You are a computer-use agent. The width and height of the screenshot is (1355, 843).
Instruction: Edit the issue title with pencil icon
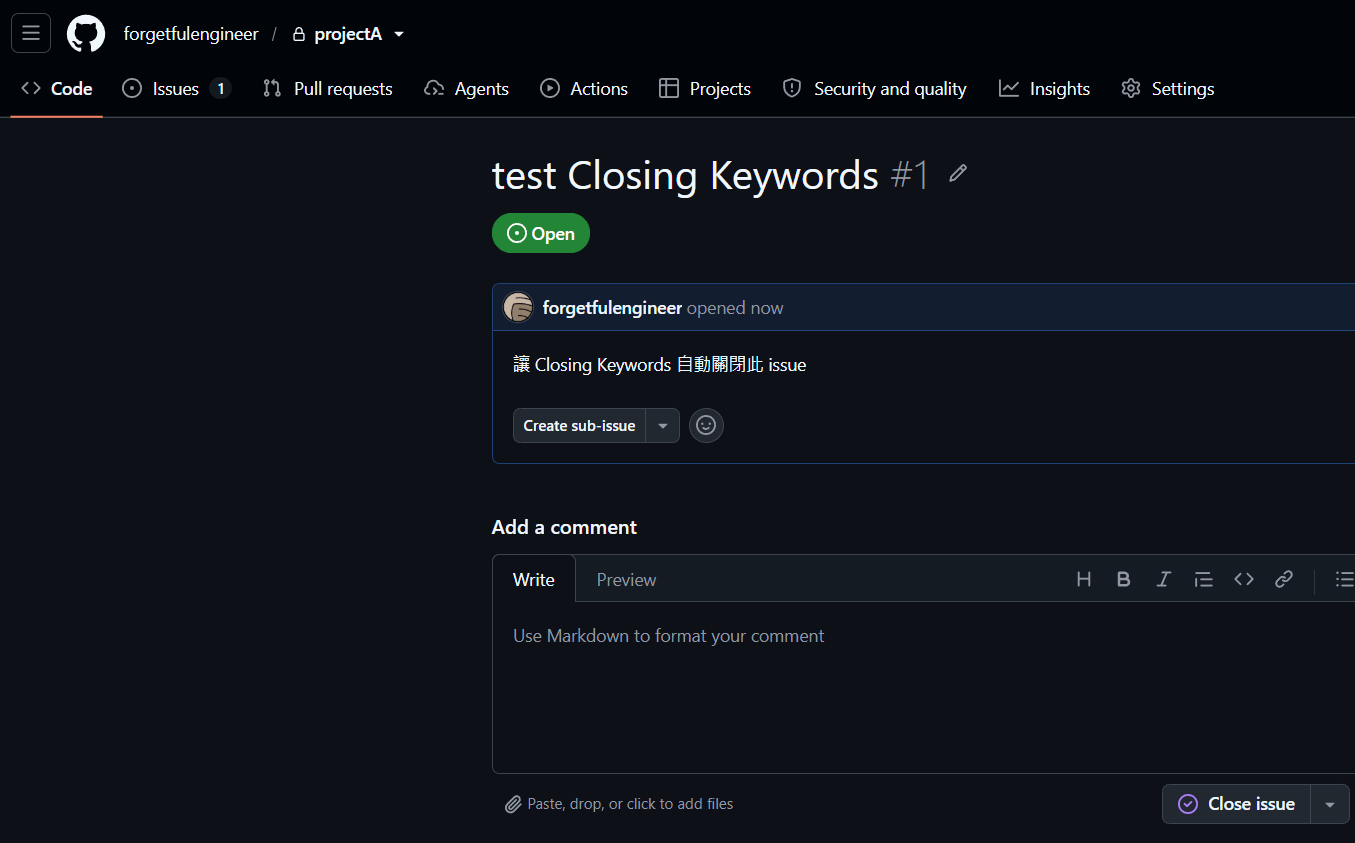click(x=958, y=174)
